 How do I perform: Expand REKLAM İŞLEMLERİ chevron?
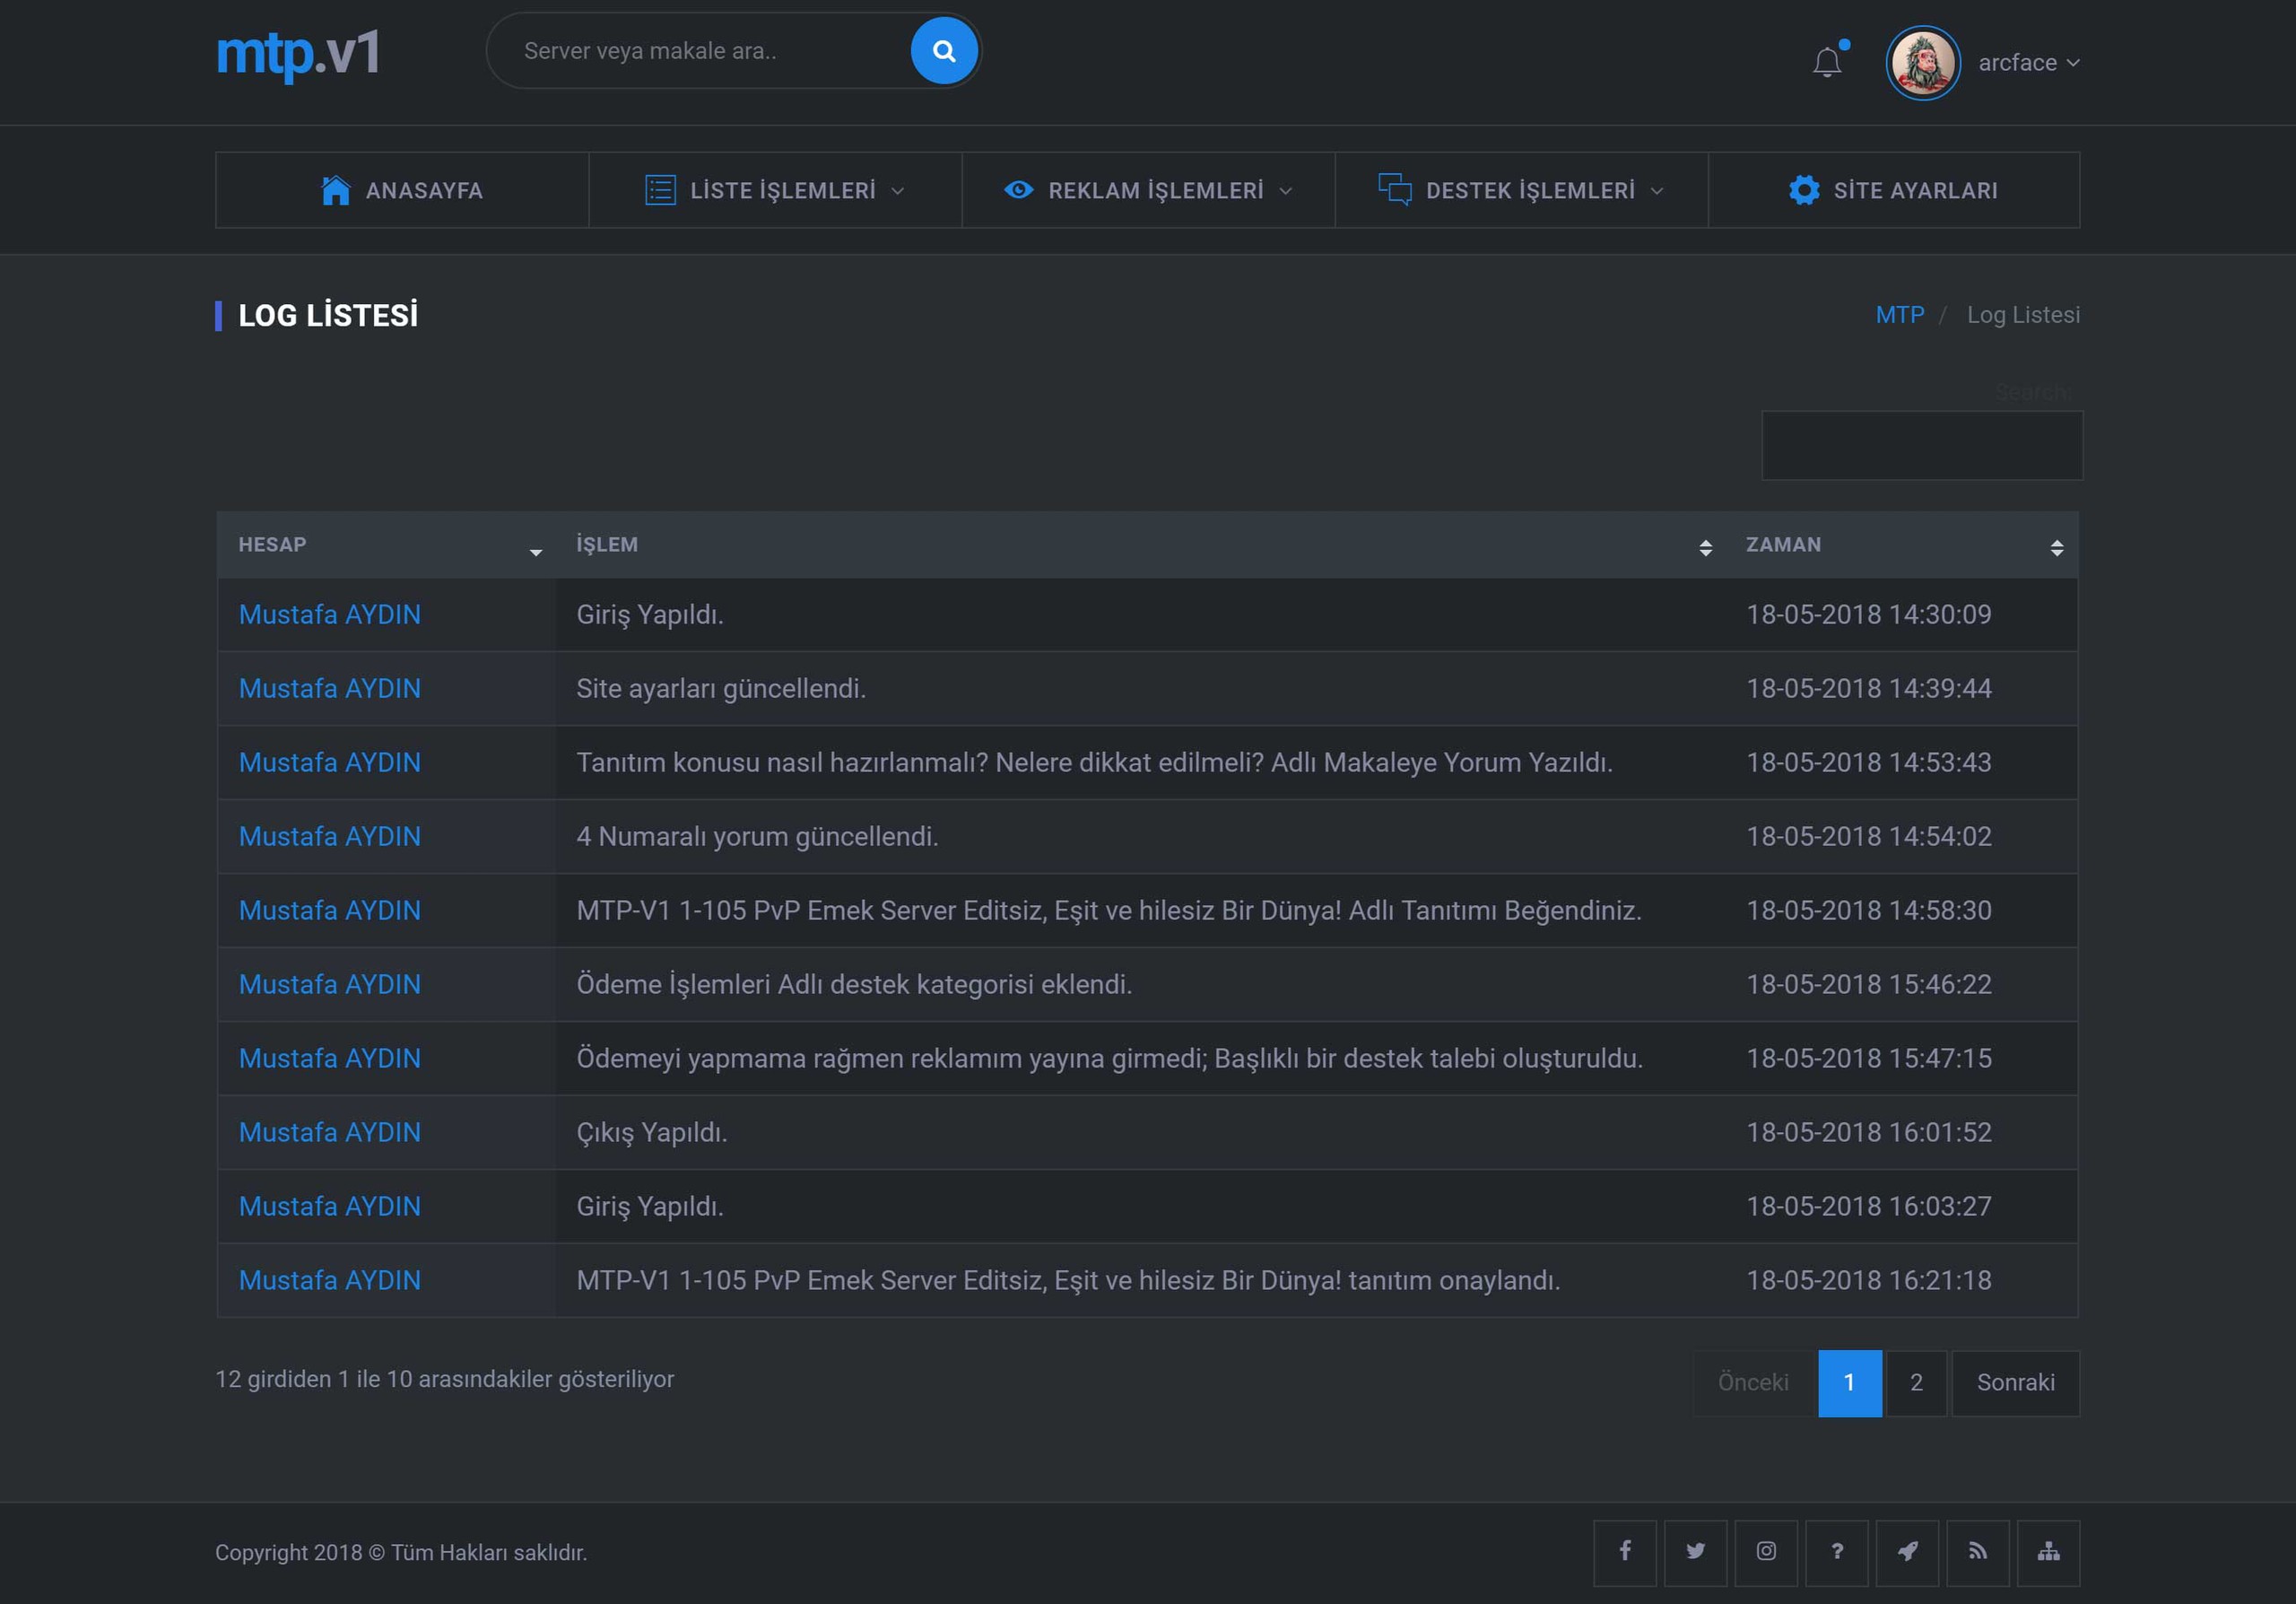1285,191
